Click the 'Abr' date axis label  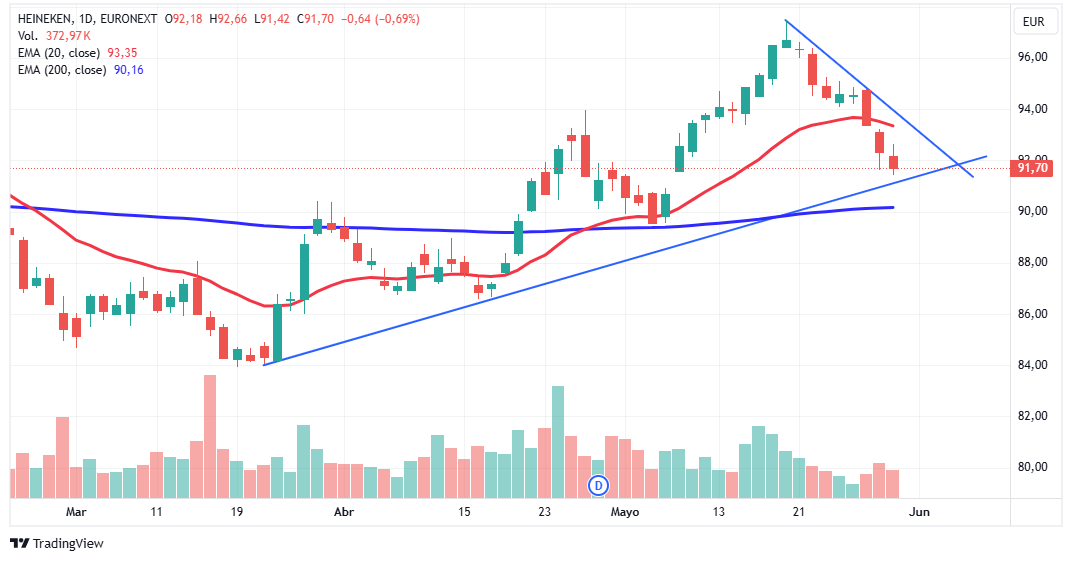(344, 512)
